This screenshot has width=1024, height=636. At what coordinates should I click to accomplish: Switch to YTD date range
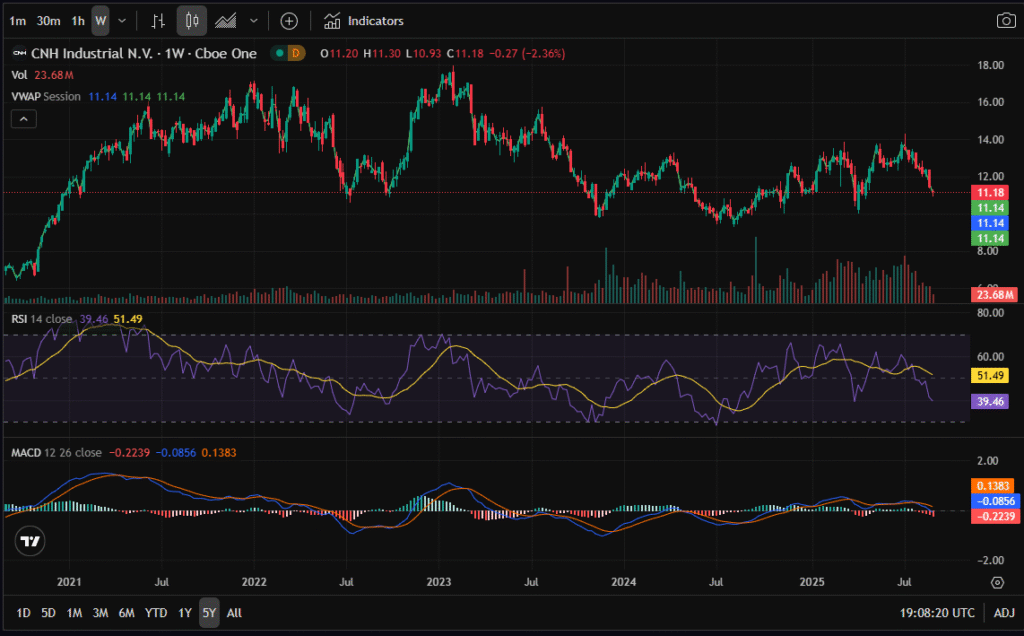[x=155, y=612]
